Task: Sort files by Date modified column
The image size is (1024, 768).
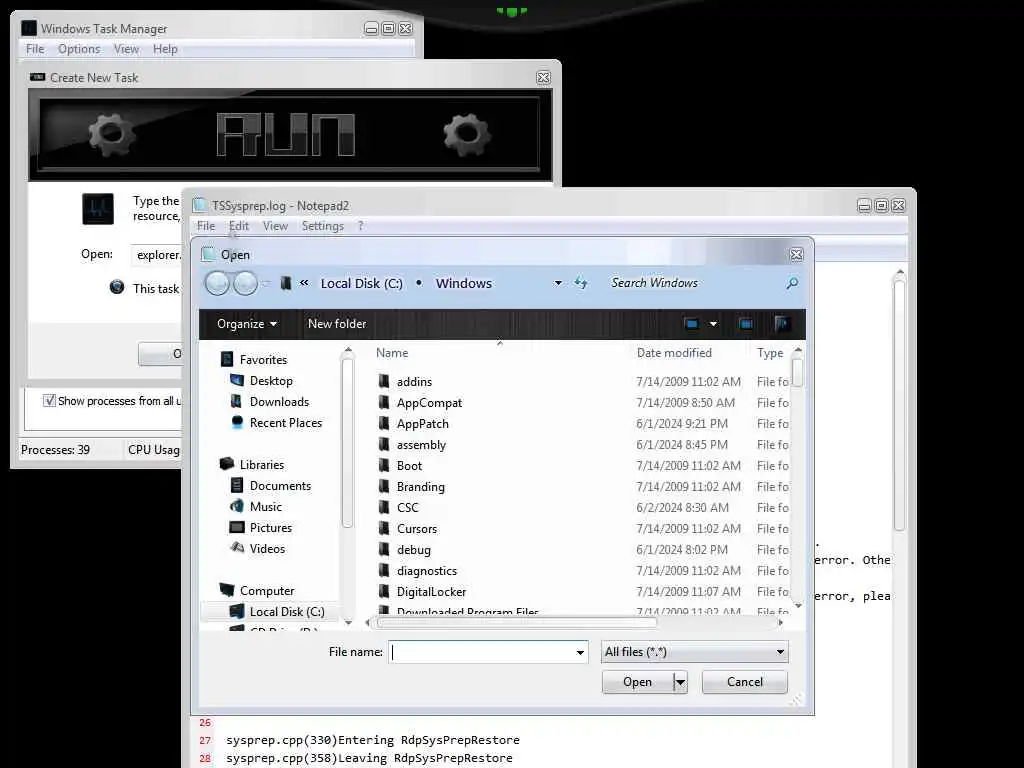Action: pos(674,353)
